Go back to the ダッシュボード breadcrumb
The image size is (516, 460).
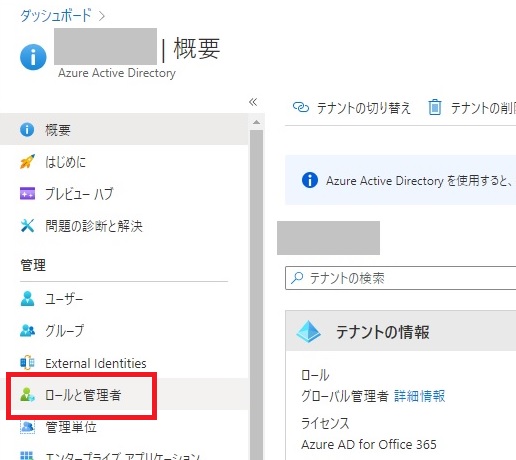pyautogui.click(x=56, y=15)
